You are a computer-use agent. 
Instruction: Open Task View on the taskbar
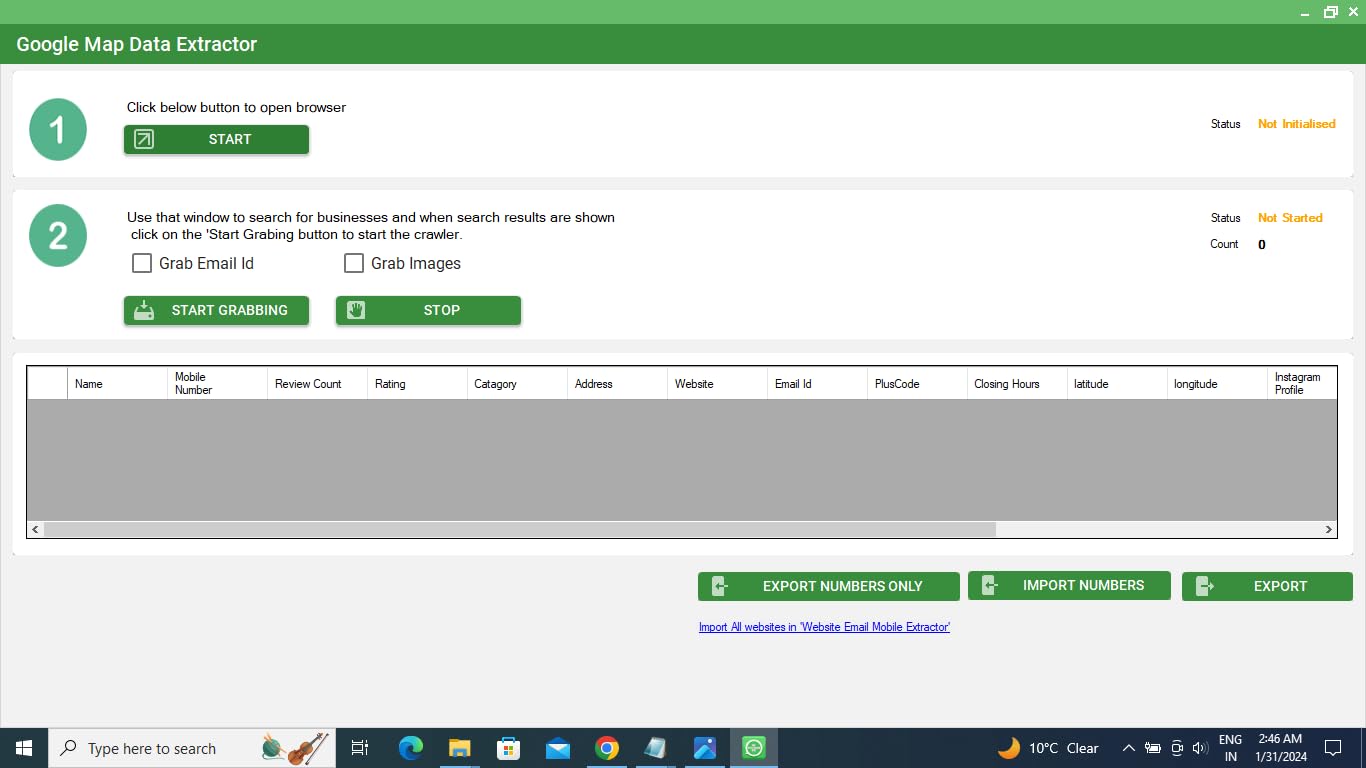click(x=360, y=748)
